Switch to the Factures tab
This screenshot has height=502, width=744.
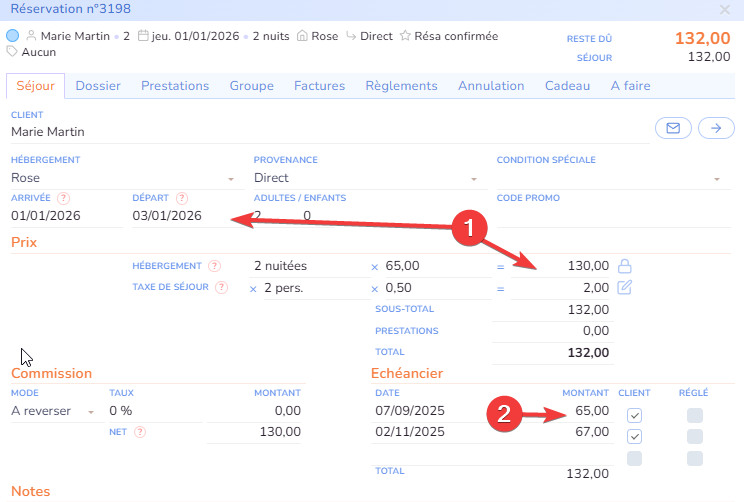pyautogui.click(x=319, y=86)
